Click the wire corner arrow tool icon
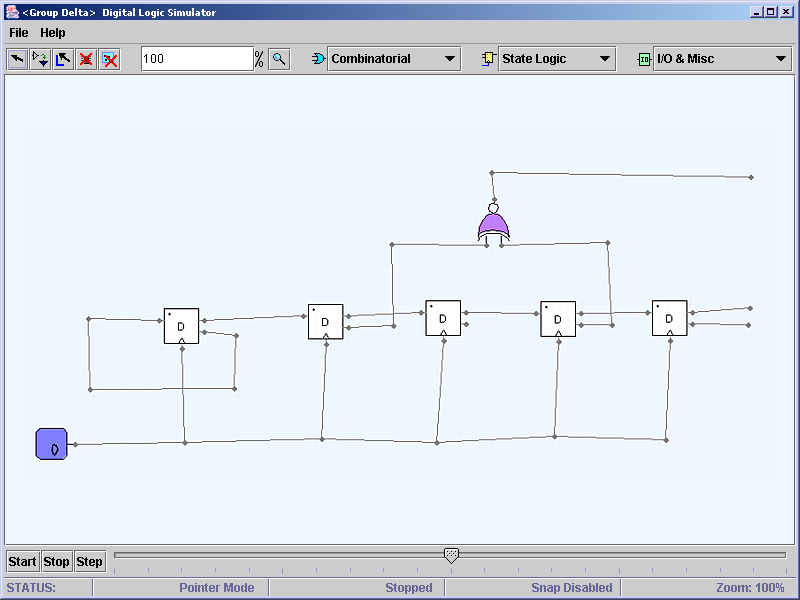800x600 pixels. tap(64, 59)
